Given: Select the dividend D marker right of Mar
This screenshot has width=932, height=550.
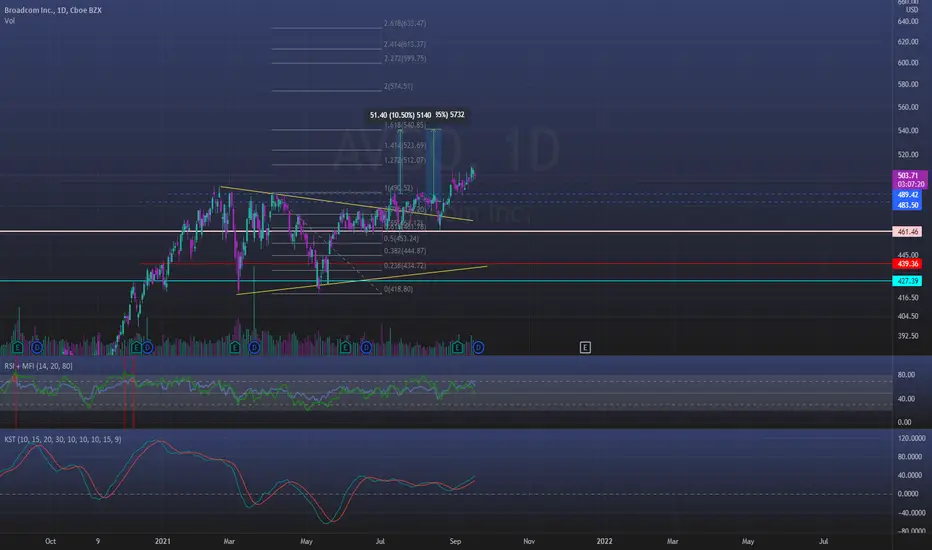Looking at the screenshot, I should coord(254,347).
